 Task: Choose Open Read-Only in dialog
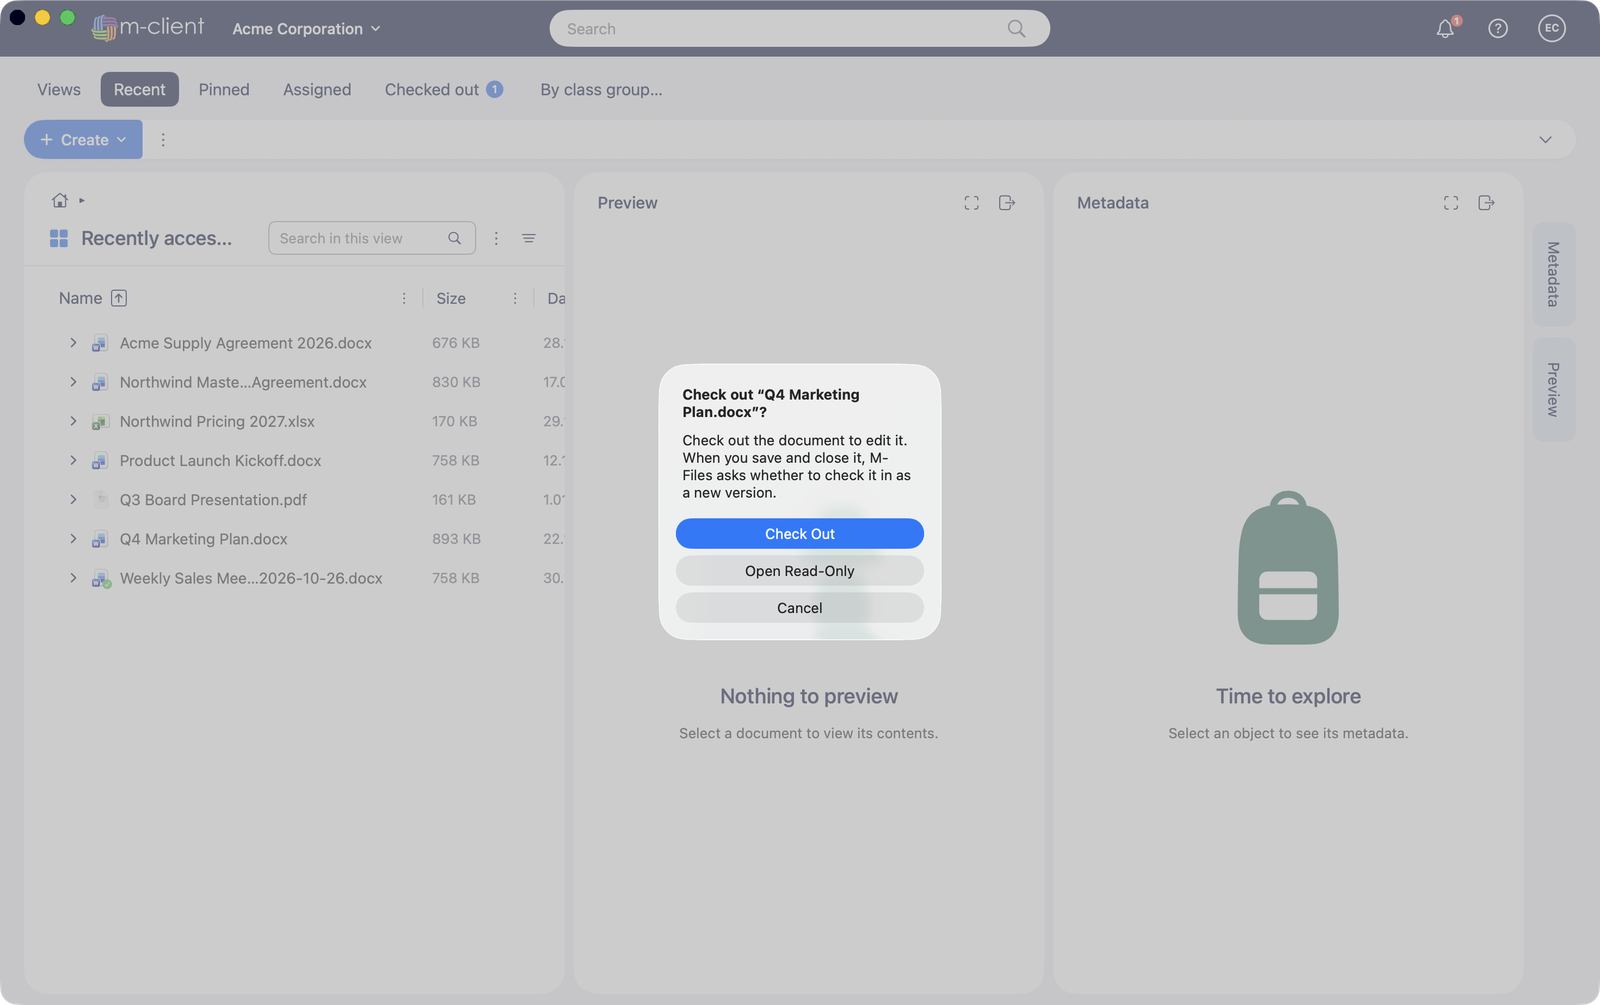[800, 571]
